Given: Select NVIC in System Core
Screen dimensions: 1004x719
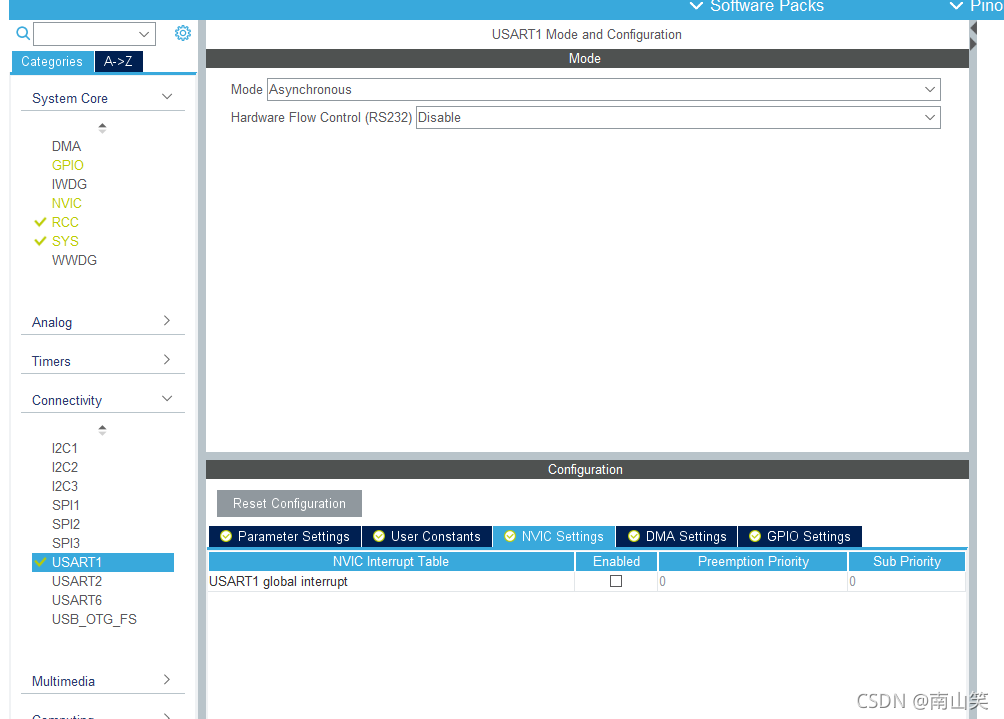Looking at the screenshot, I should [67, 204].
